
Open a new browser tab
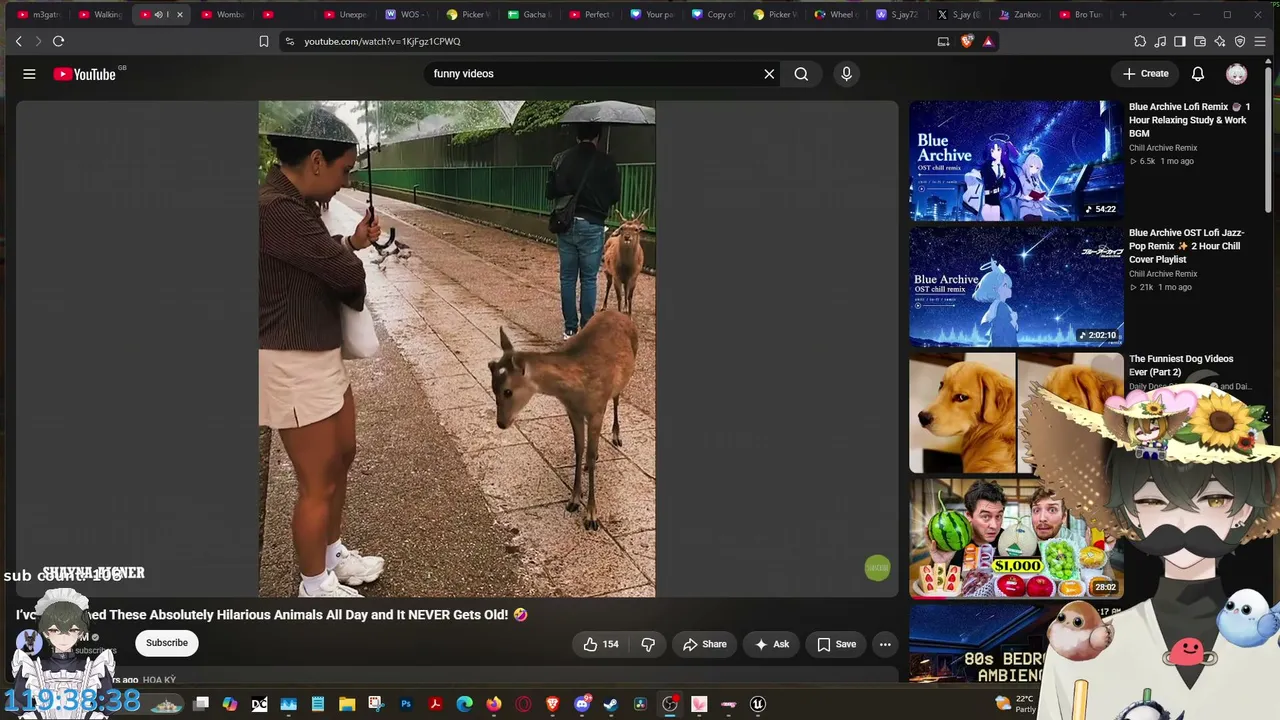click(x=1123, y=15)
